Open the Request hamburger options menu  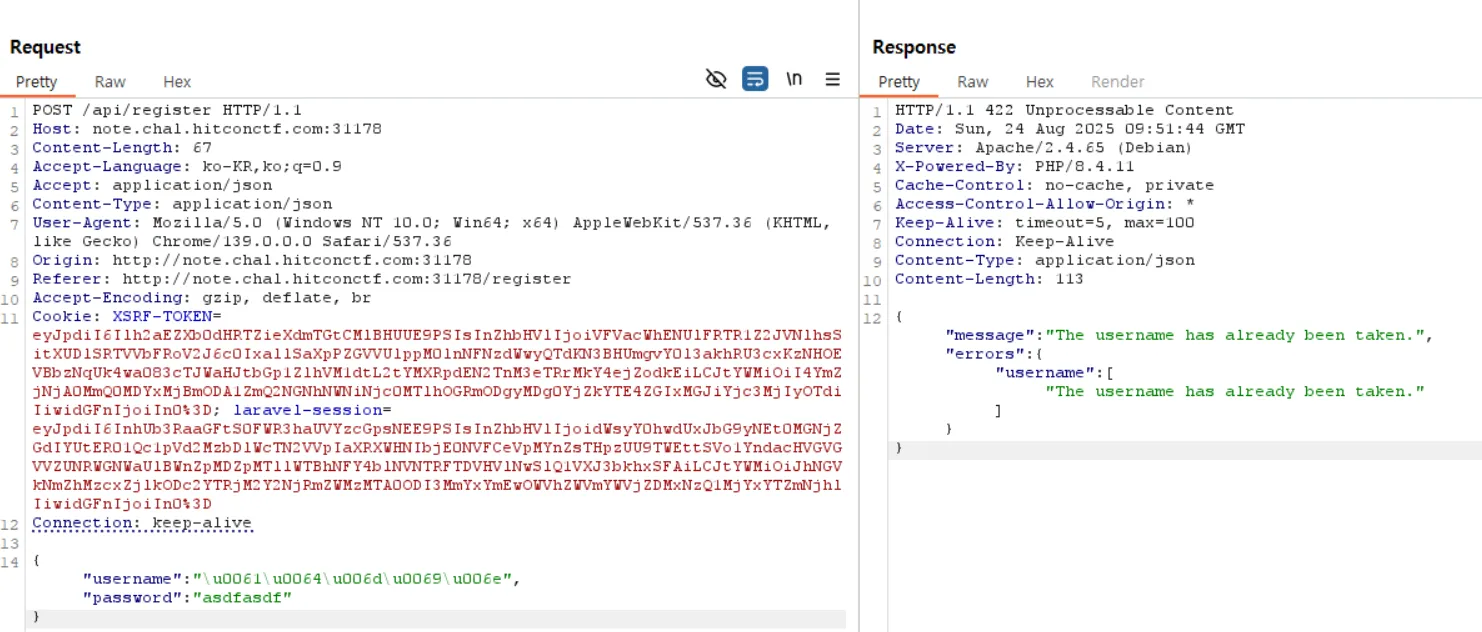832,79
